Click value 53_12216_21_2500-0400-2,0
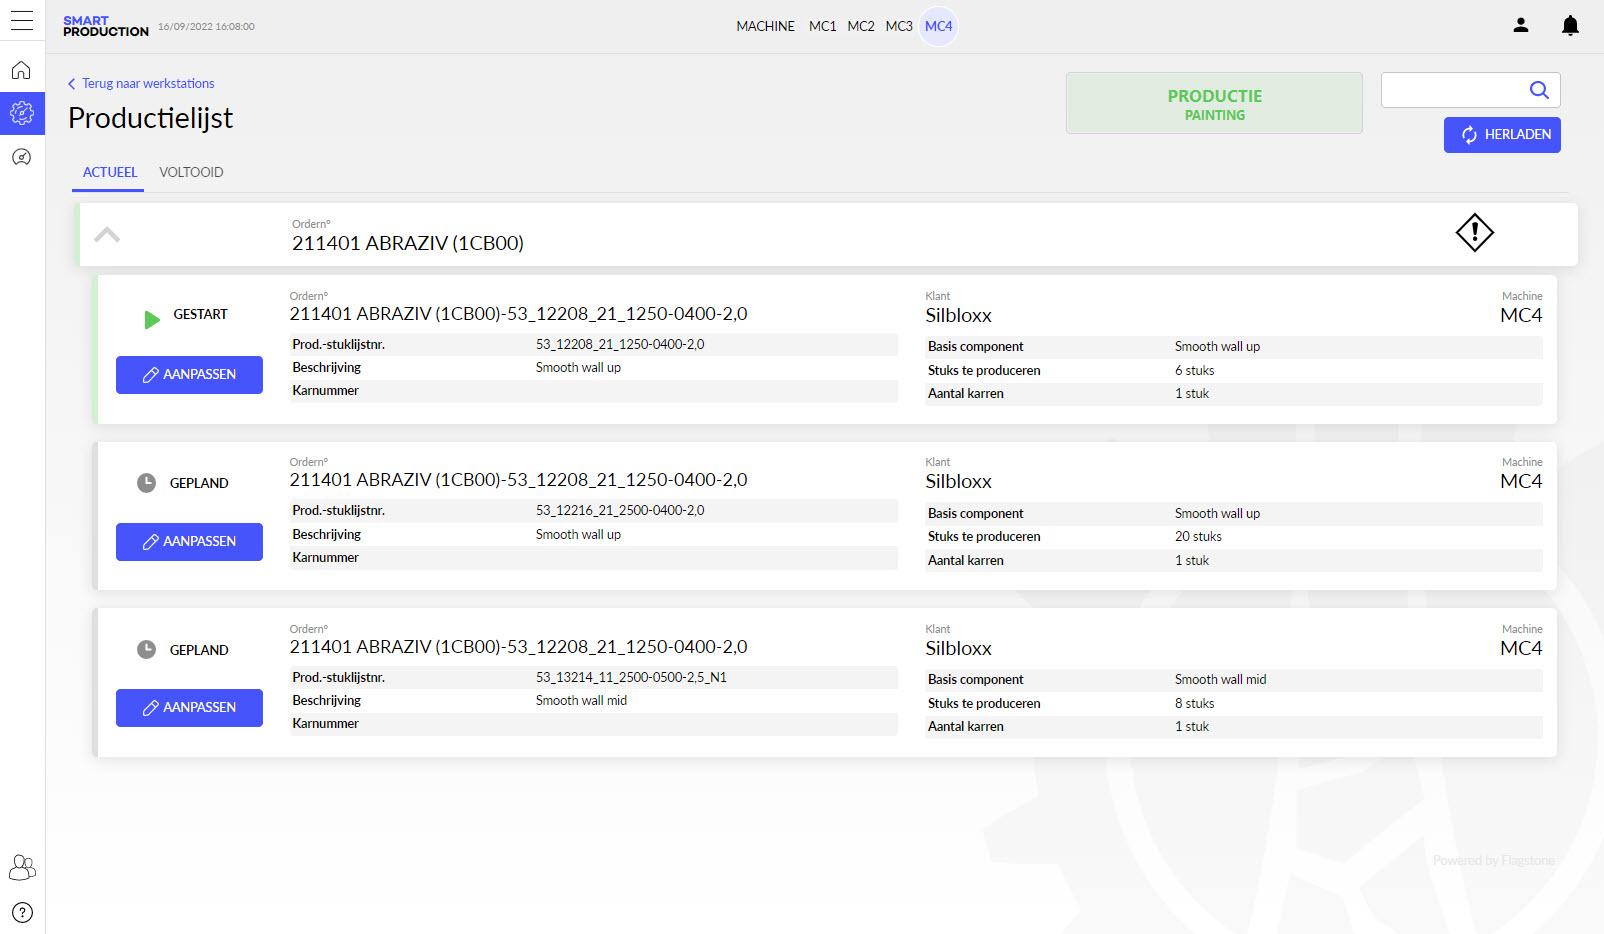The height and width of the screenshot is (934, 1604). click(620, 510)
